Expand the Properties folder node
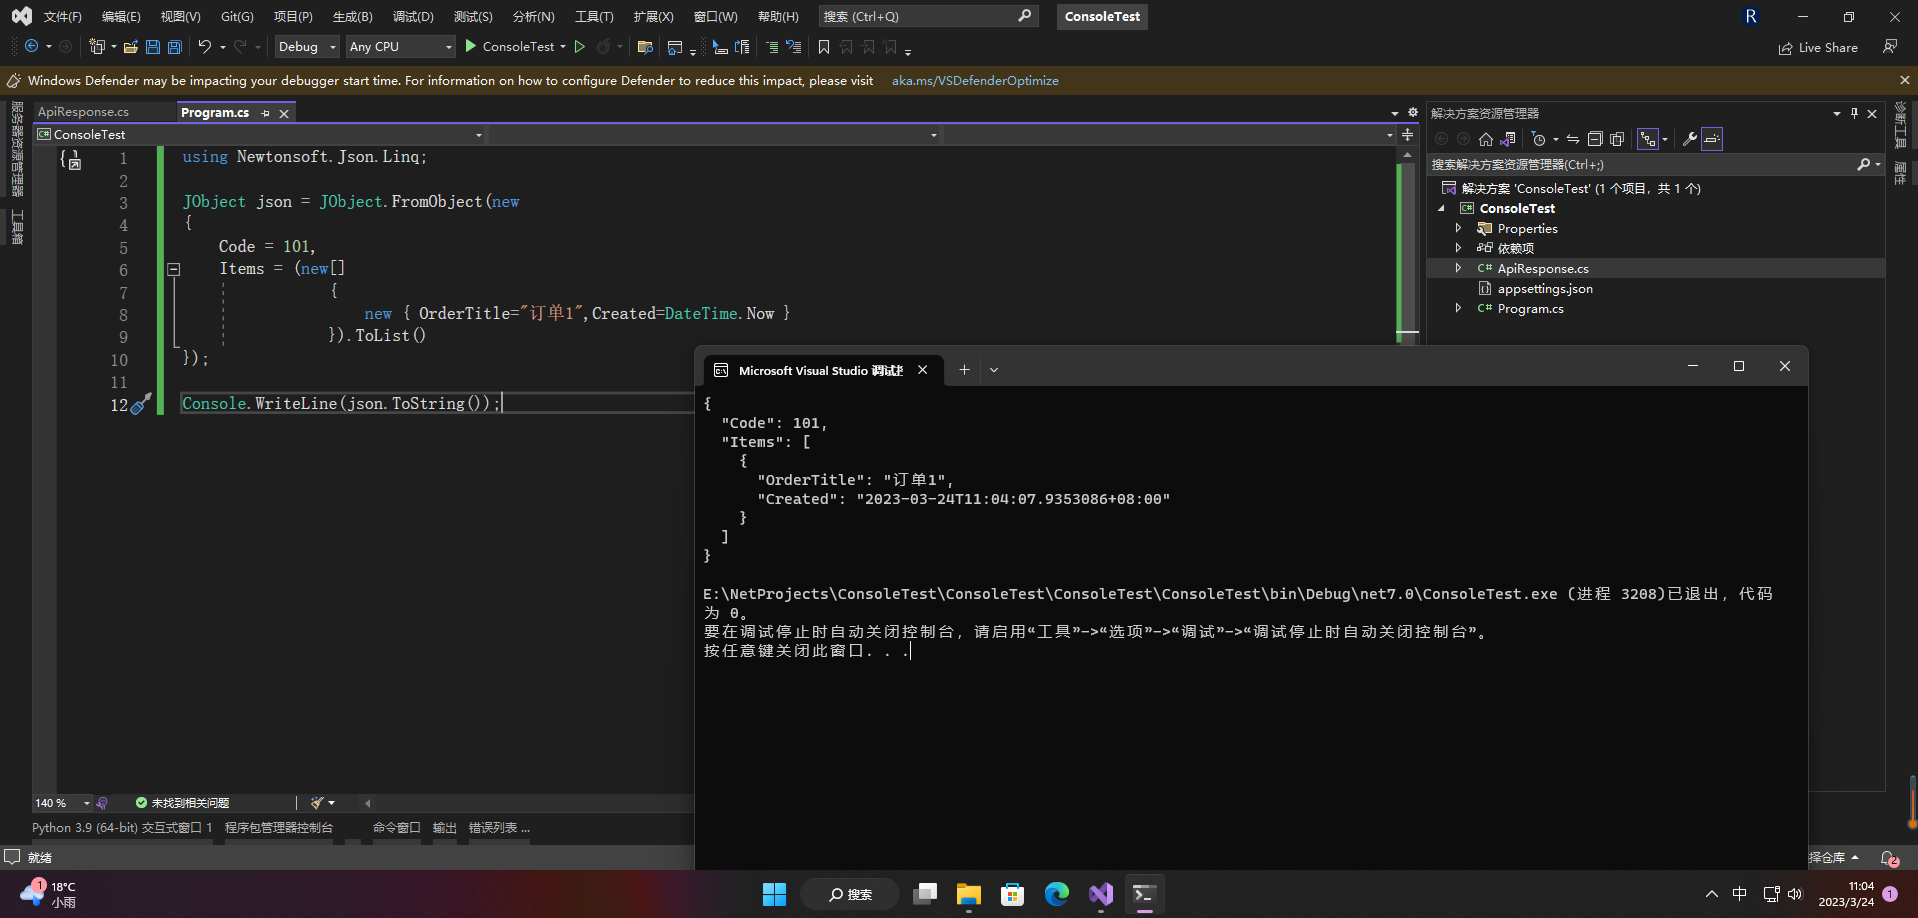The width and height of the screenshot is (1918, 918). 1458,229
